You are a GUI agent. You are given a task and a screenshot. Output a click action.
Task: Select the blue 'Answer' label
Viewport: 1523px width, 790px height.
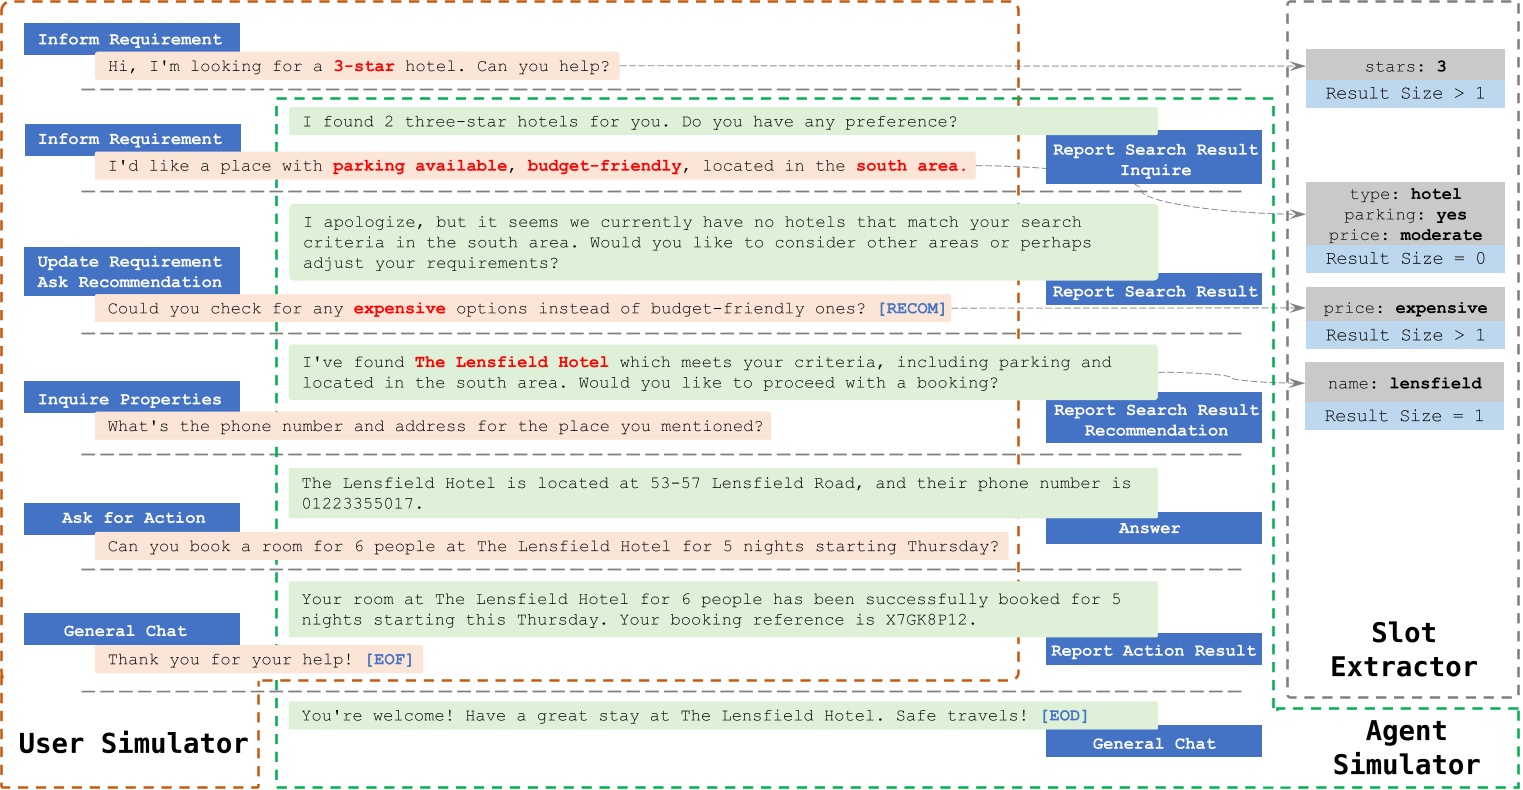point(1152,528)
